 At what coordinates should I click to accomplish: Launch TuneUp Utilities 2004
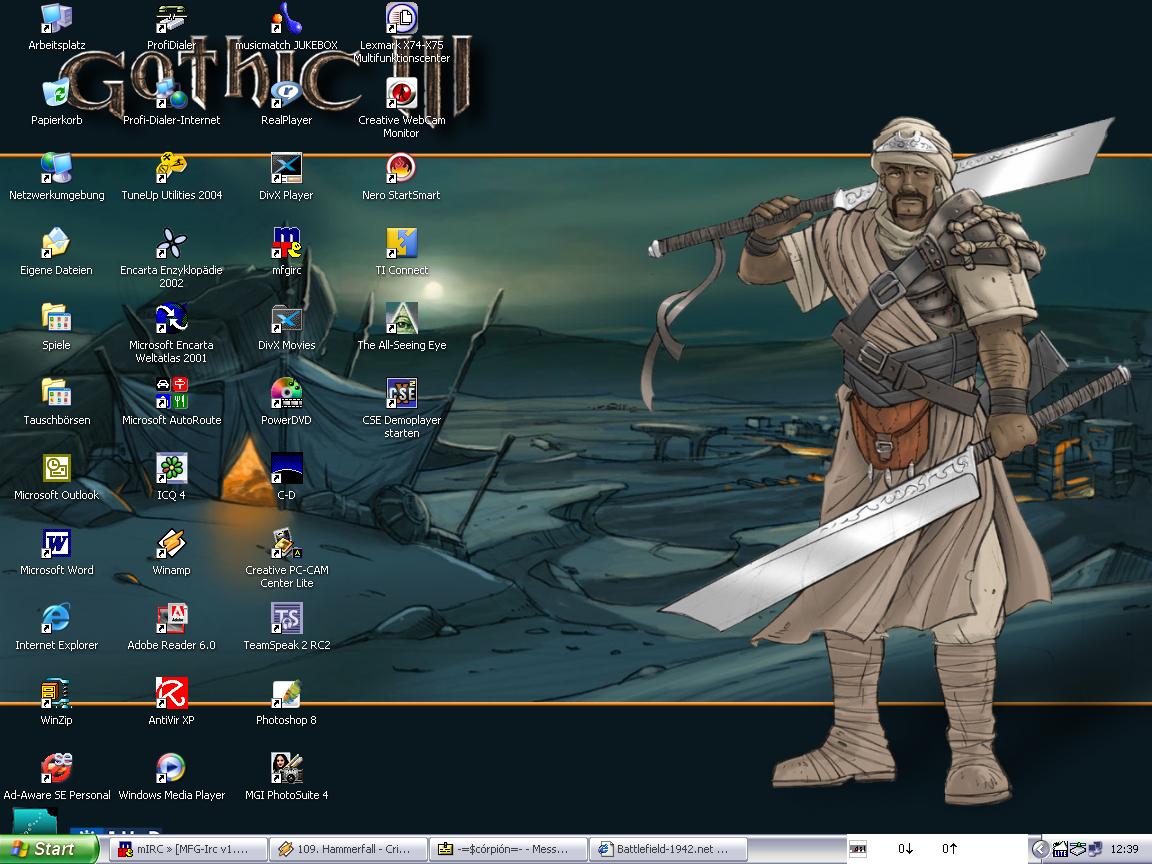[x=171, y=177]
